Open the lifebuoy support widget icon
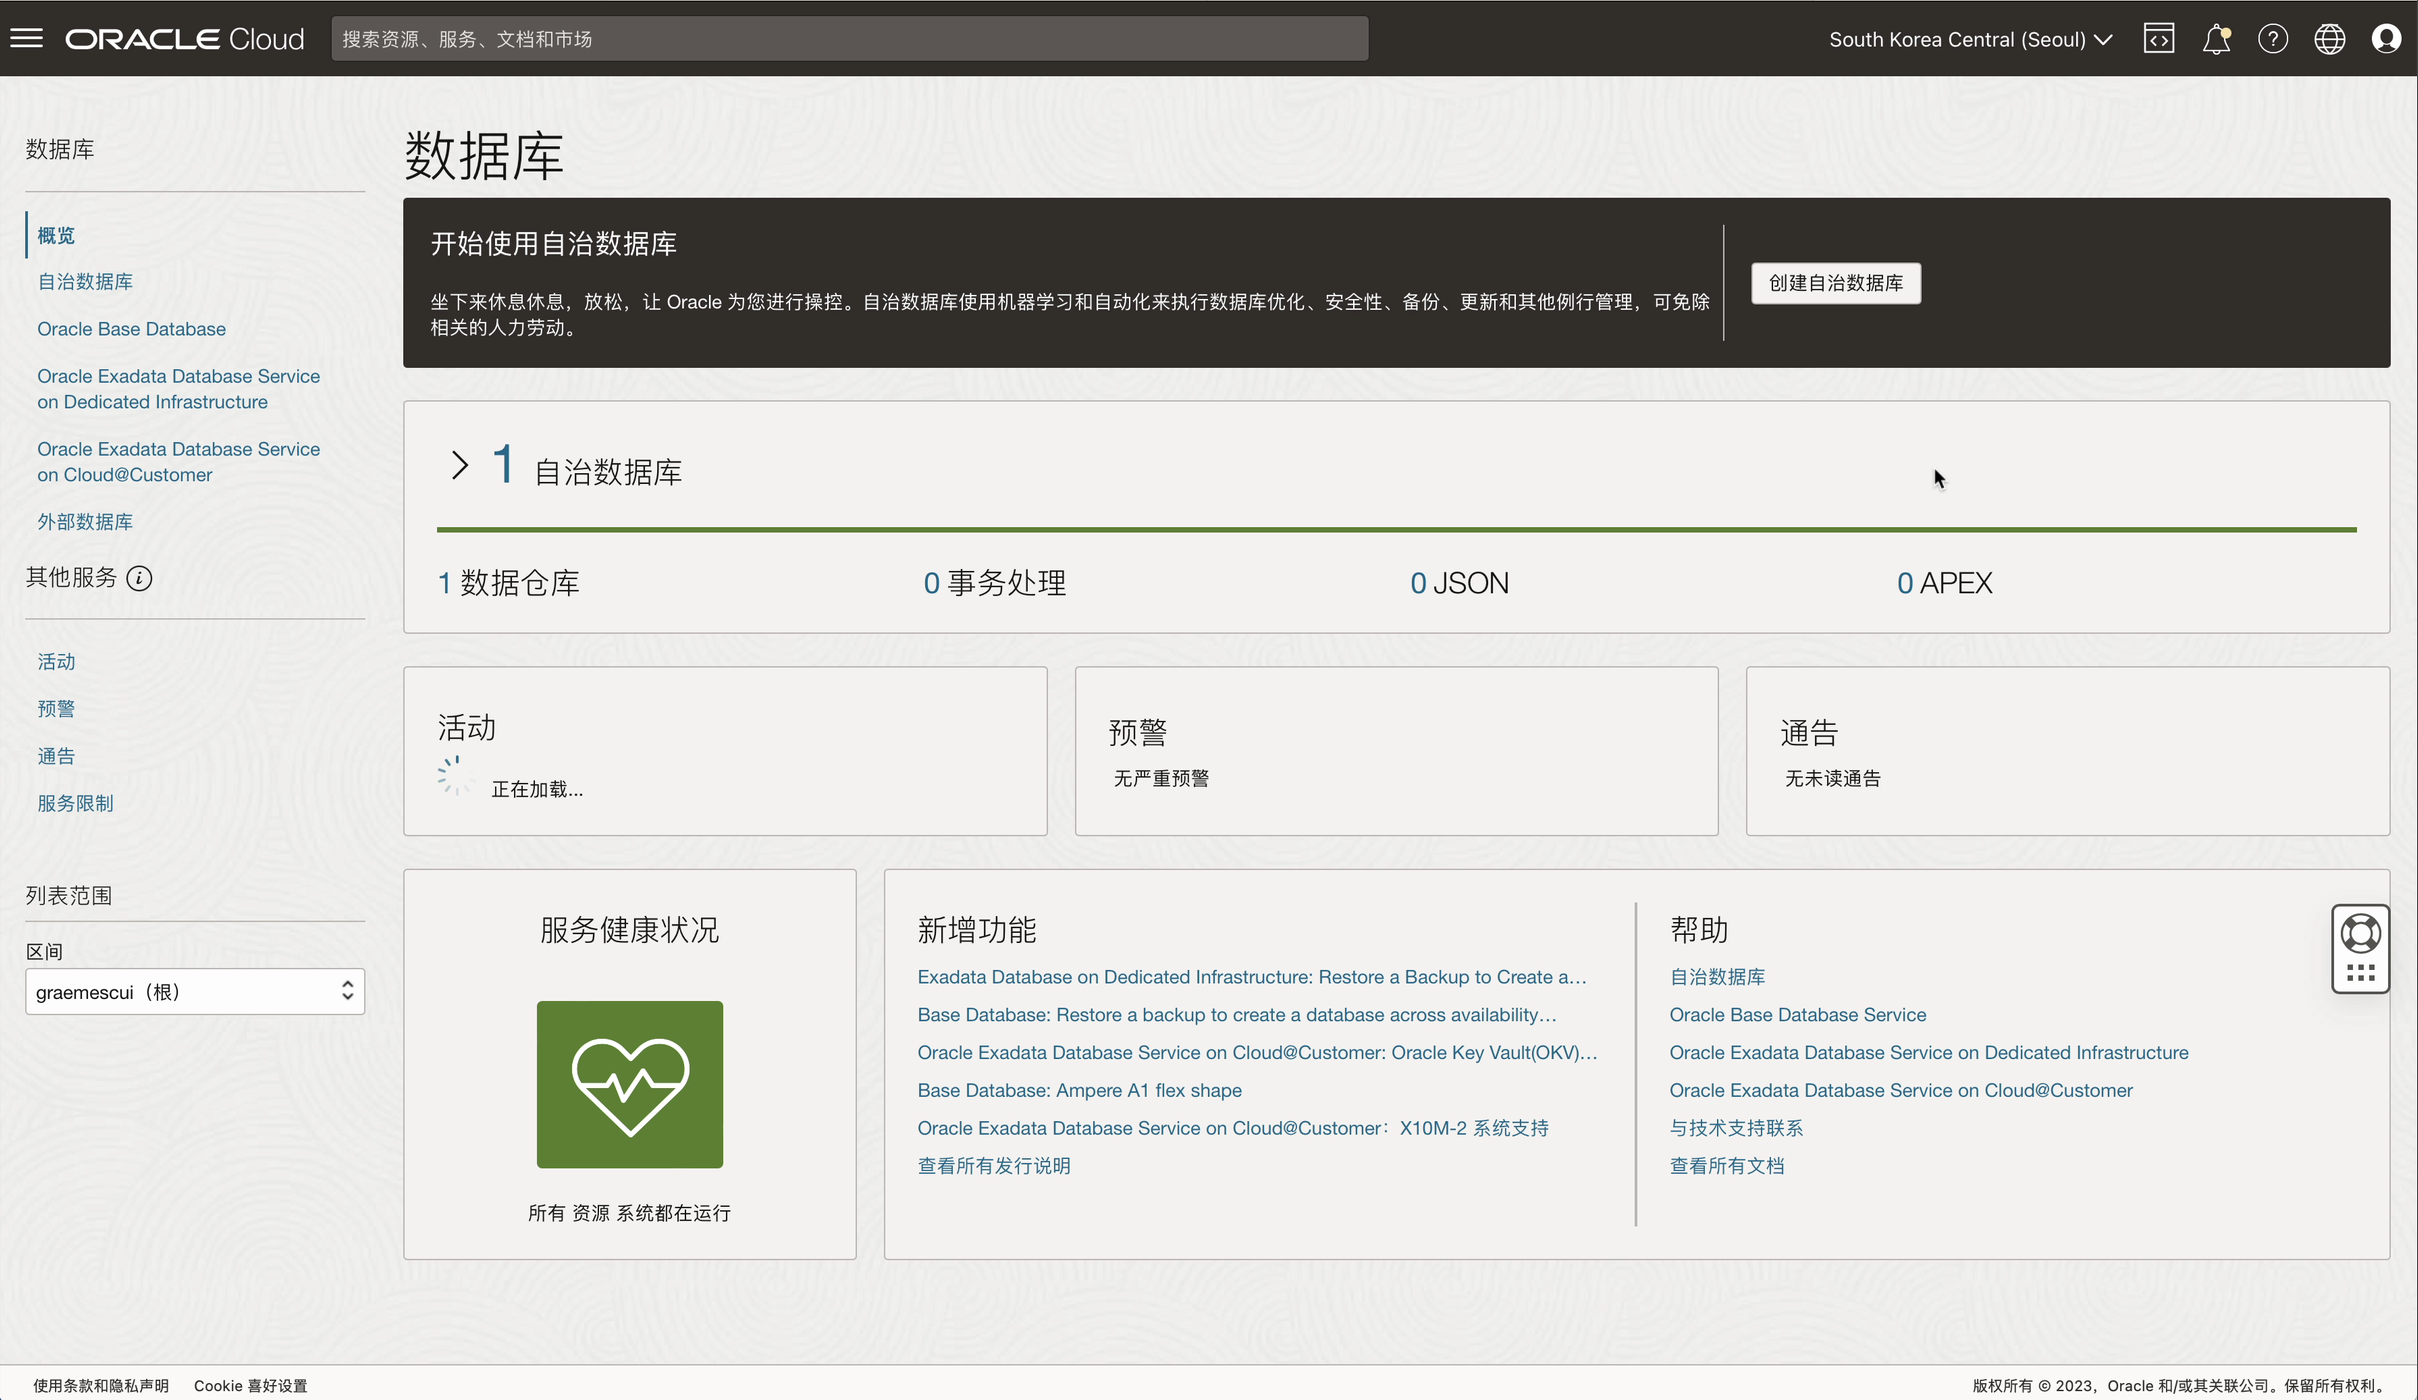Screen dimensions: 2418x1400 pos(2361,933)
